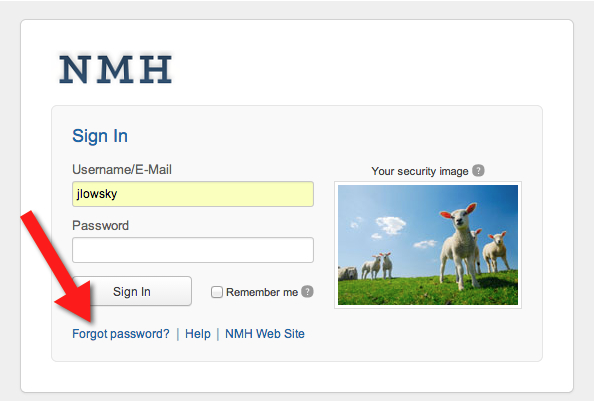Click into the empty Password field
This screenshot has width=595, height=401.
pos(193,250)
